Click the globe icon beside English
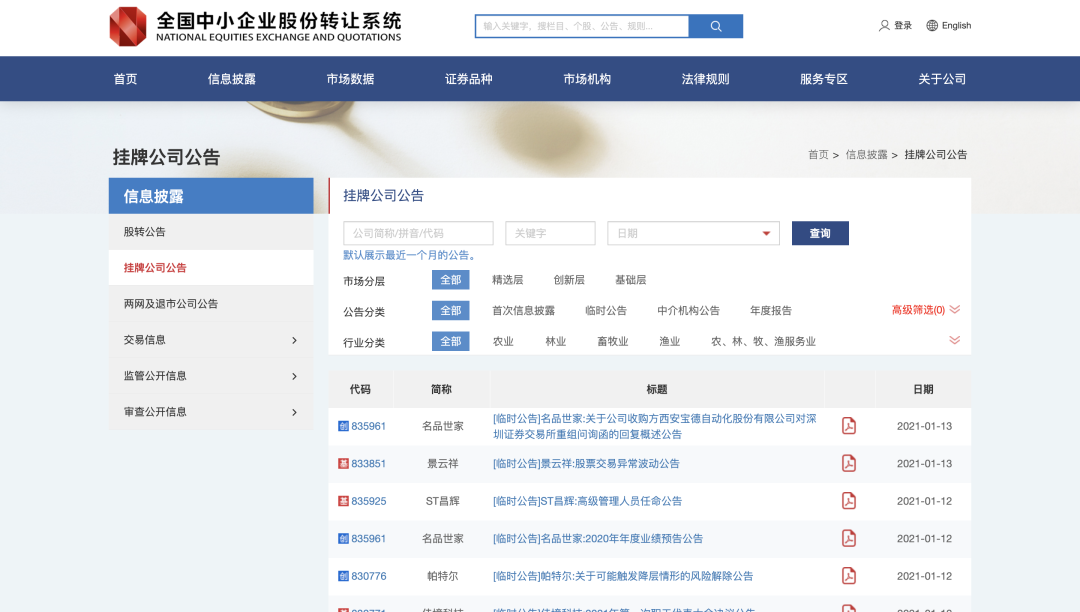This screenshot has height=612, width=1080. click(x=932, y=25)
